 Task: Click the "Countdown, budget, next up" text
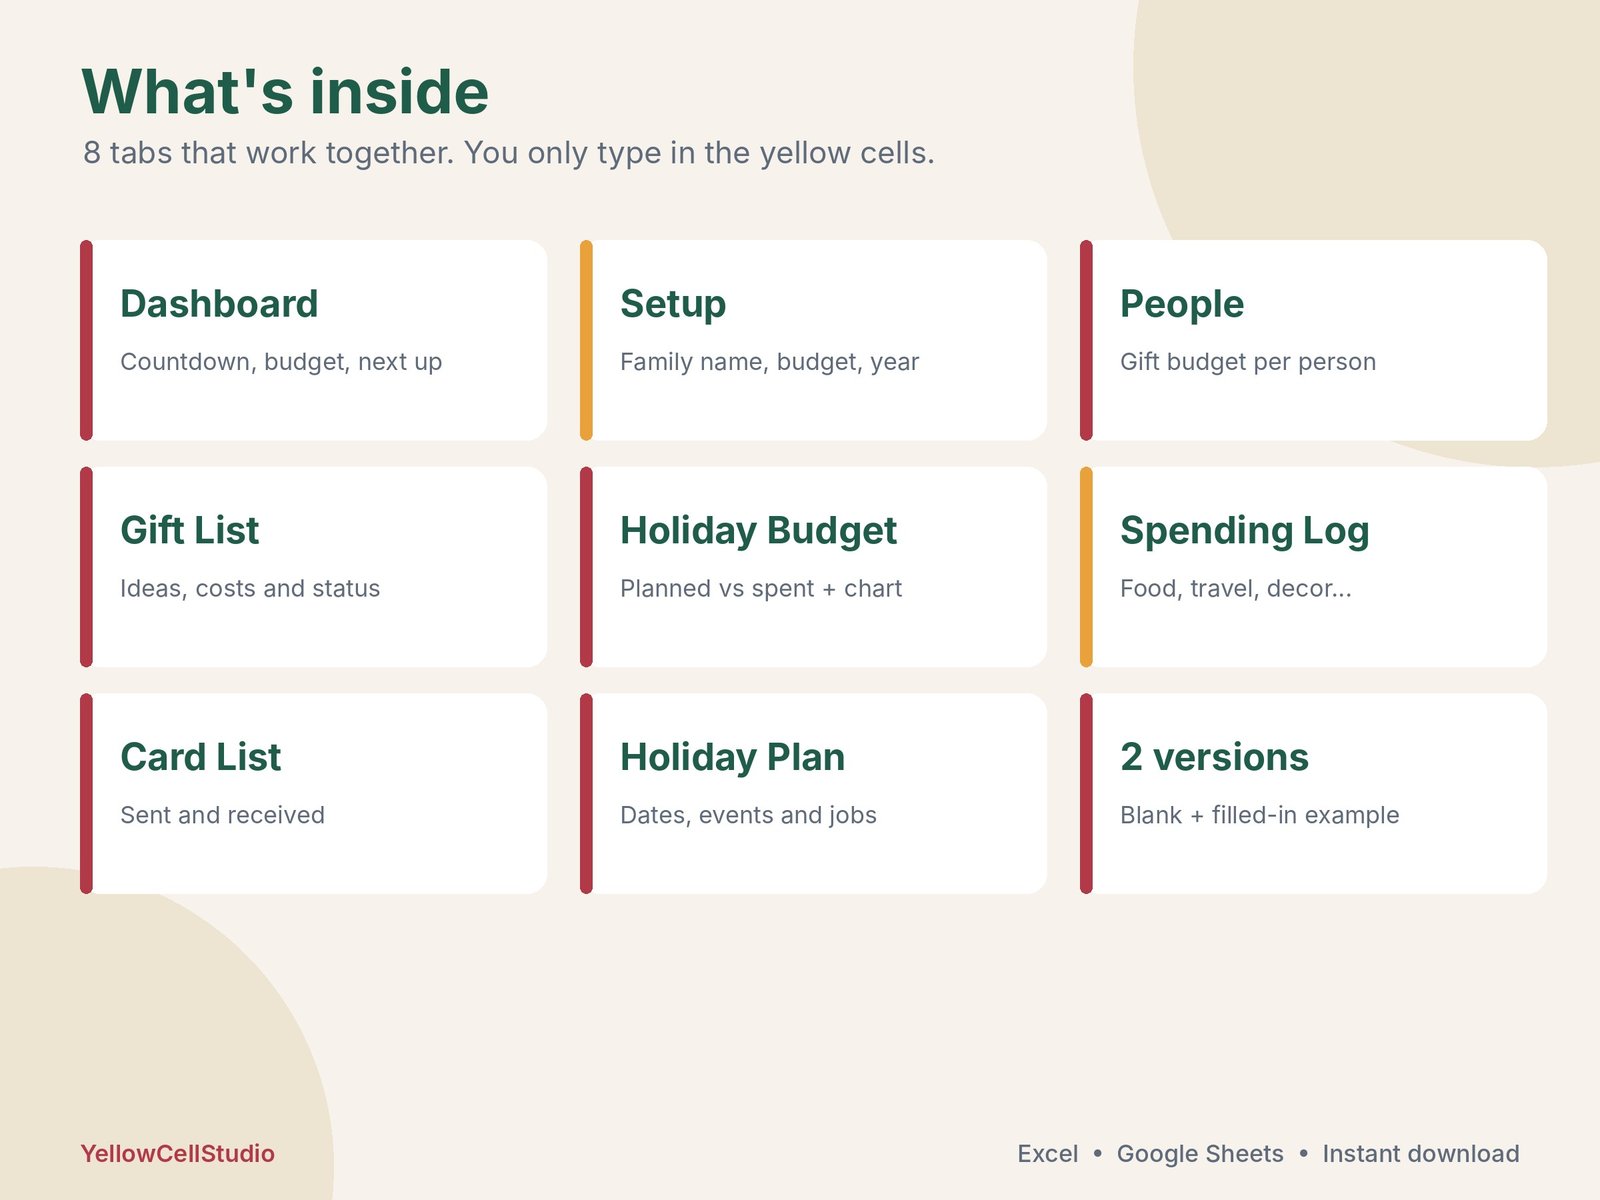[x=281, y=362]
